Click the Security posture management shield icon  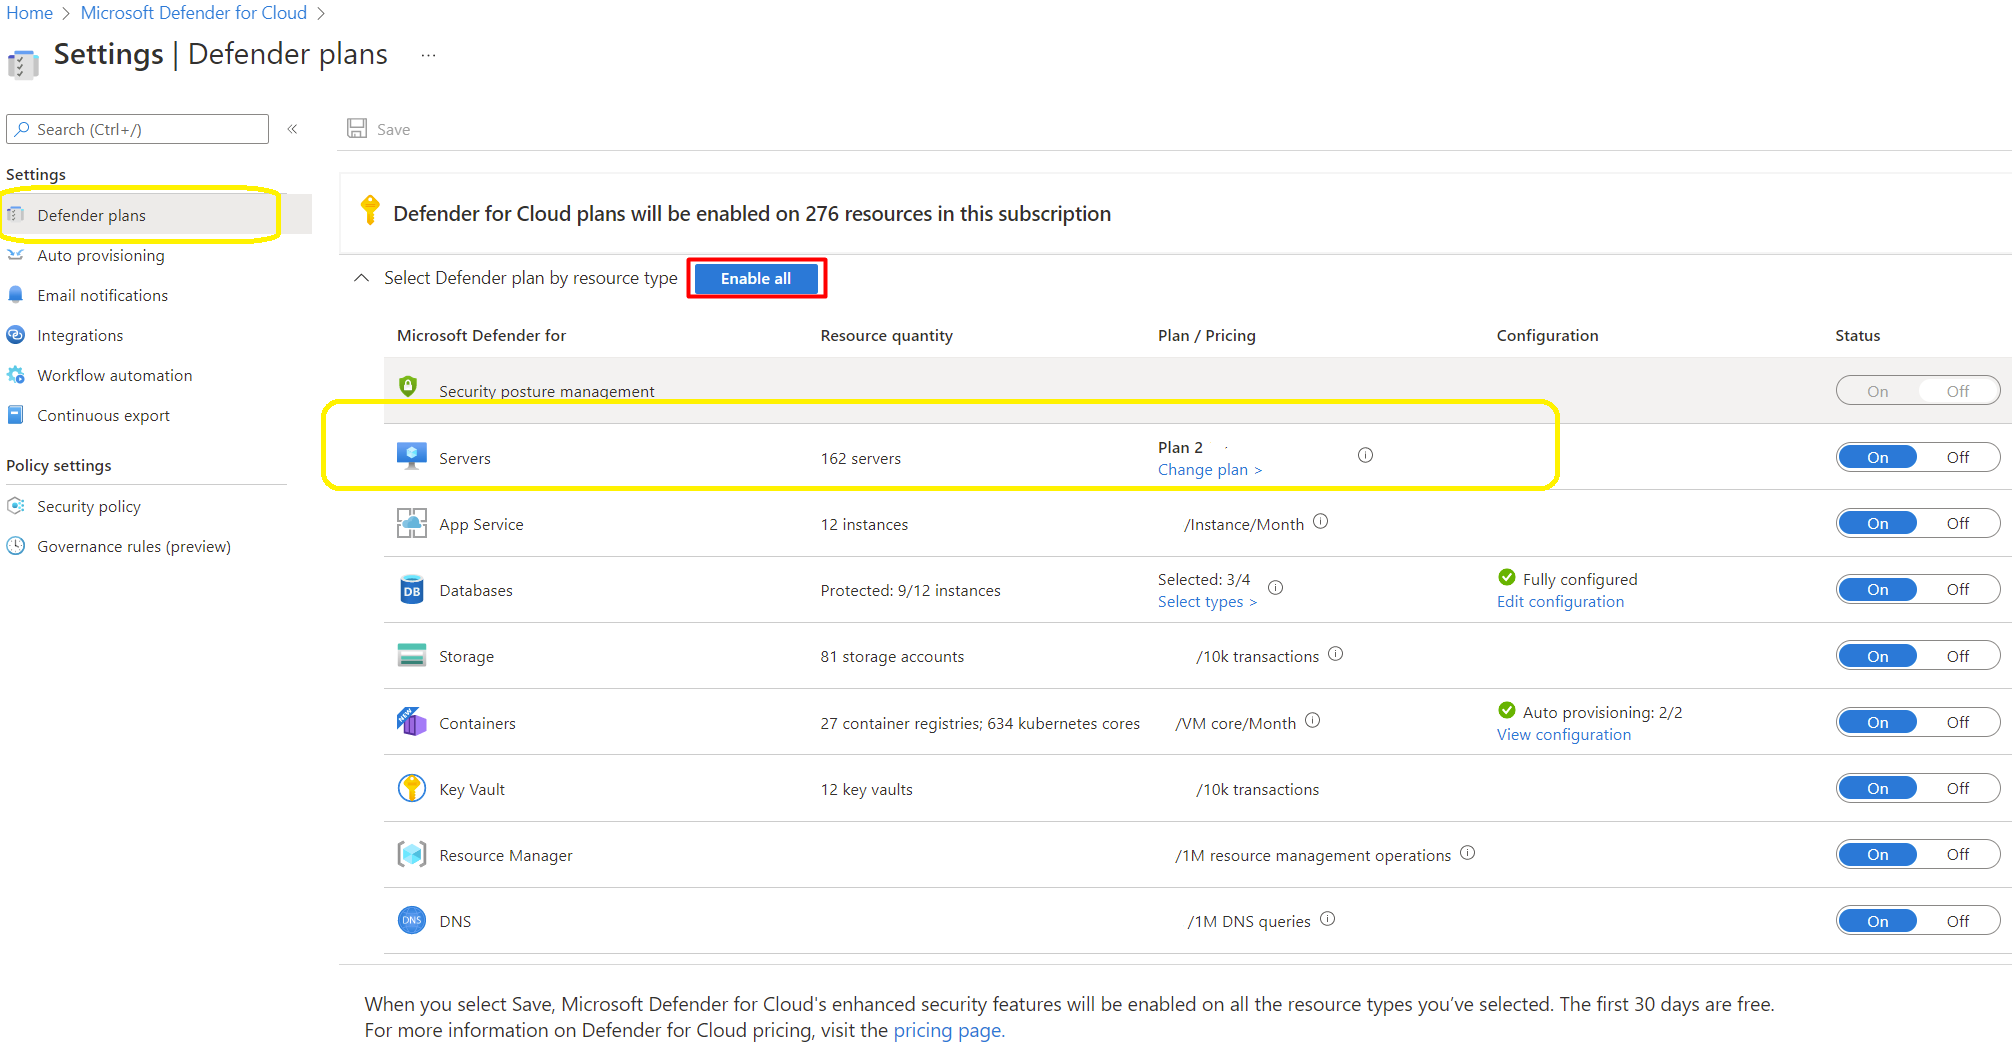[x=408, y=386]
